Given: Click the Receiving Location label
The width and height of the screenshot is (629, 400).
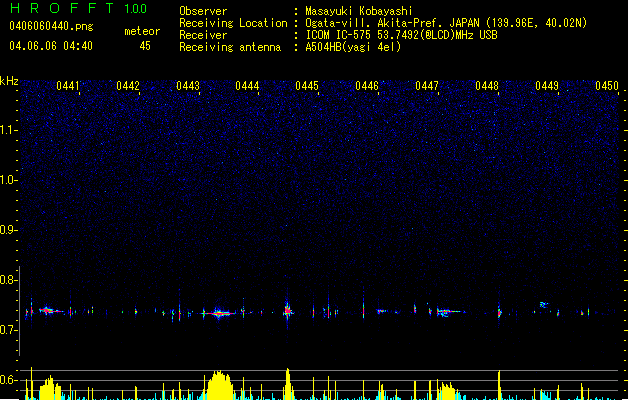Looking at the screenshot, I should click(x=233, y=23).
